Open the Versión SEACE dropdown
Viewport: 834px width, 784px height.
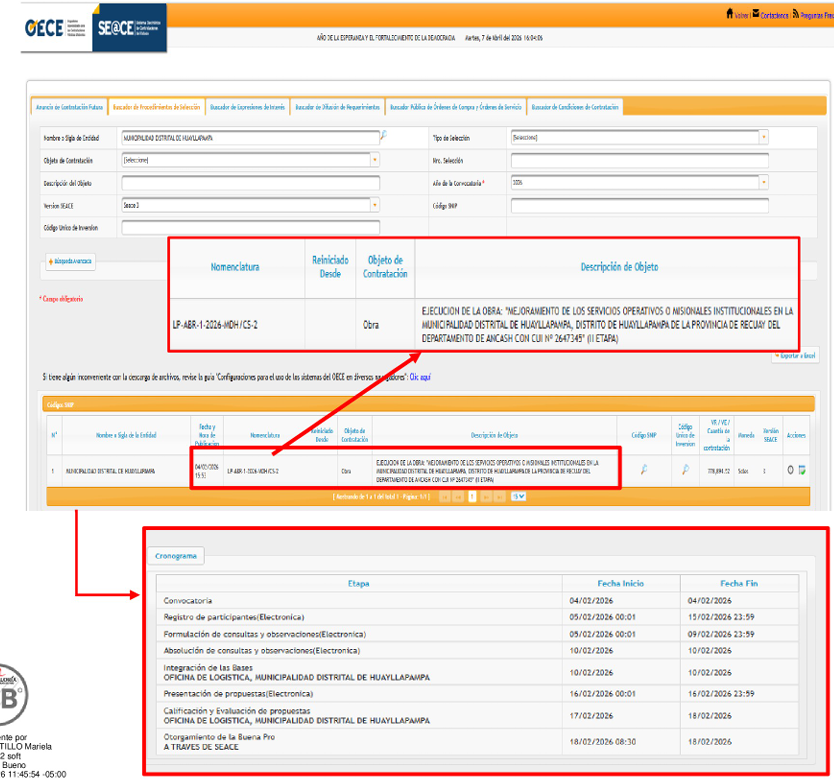(375, 205)
